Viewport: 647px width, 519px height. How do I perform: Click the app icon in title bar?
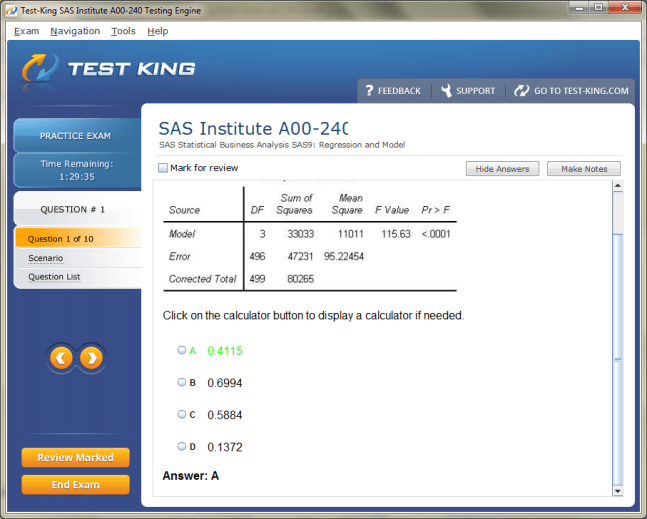click(x=11, y=10)
